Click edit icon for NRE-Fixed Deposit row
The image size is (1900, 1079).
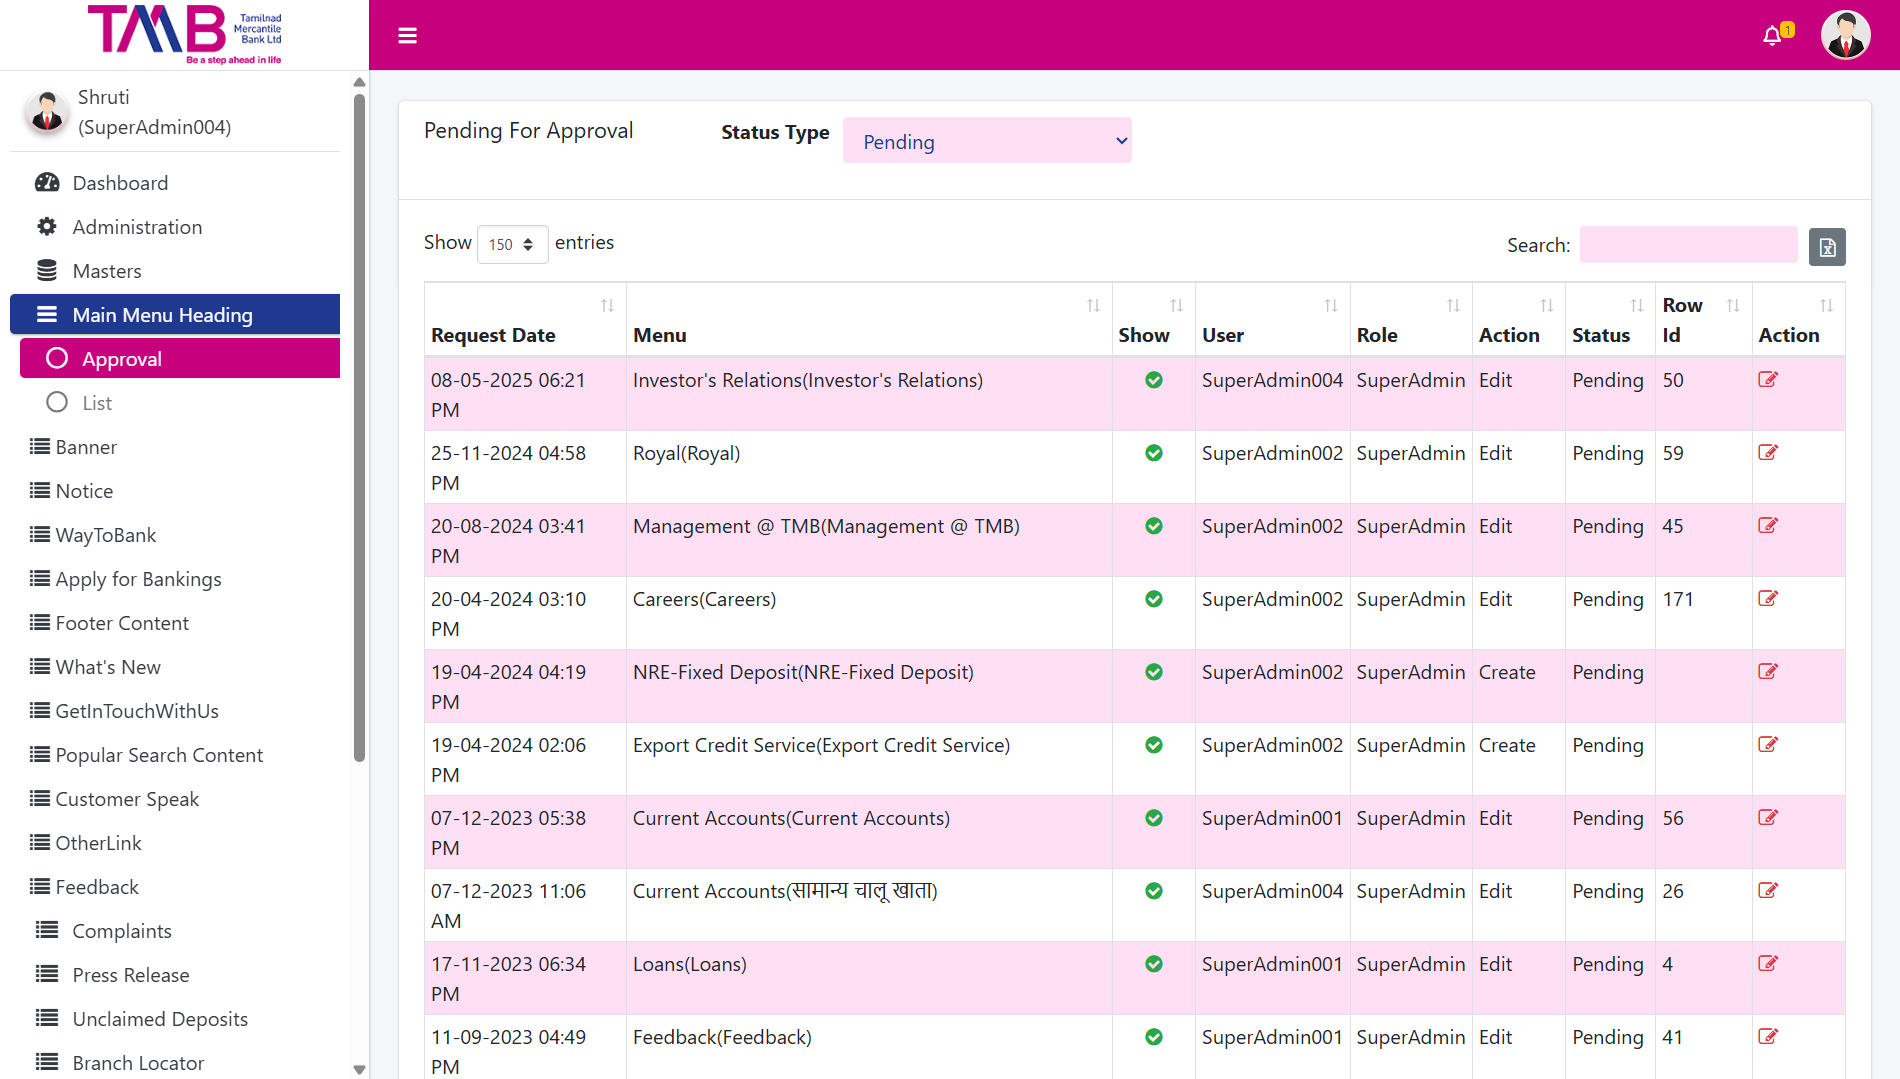[1767, 672]
